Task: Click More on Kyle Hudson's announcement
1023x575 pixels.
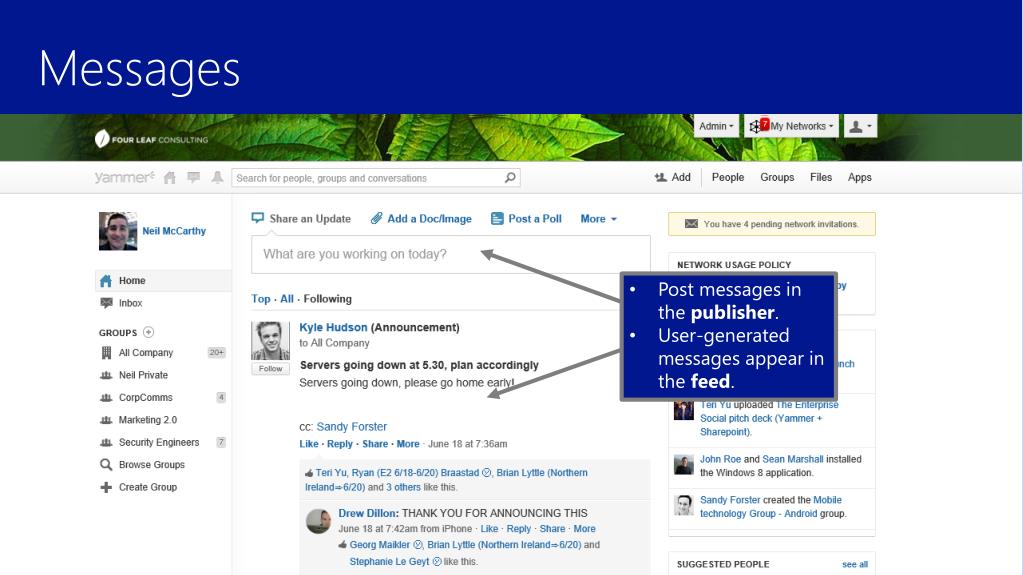Action: [408, 444]
